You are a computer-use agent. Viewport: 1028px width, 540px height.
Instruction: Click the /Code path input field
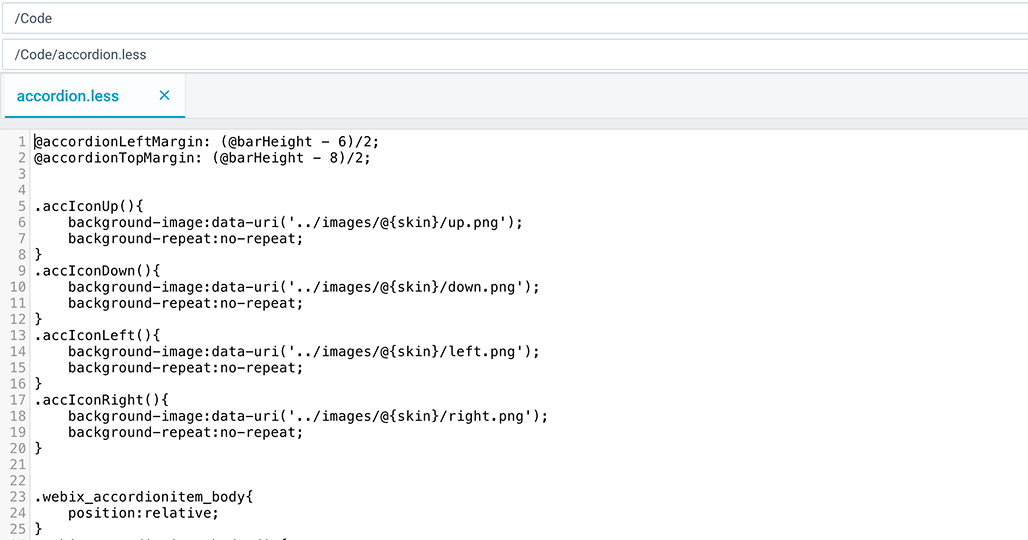click(x=514, y=18)
